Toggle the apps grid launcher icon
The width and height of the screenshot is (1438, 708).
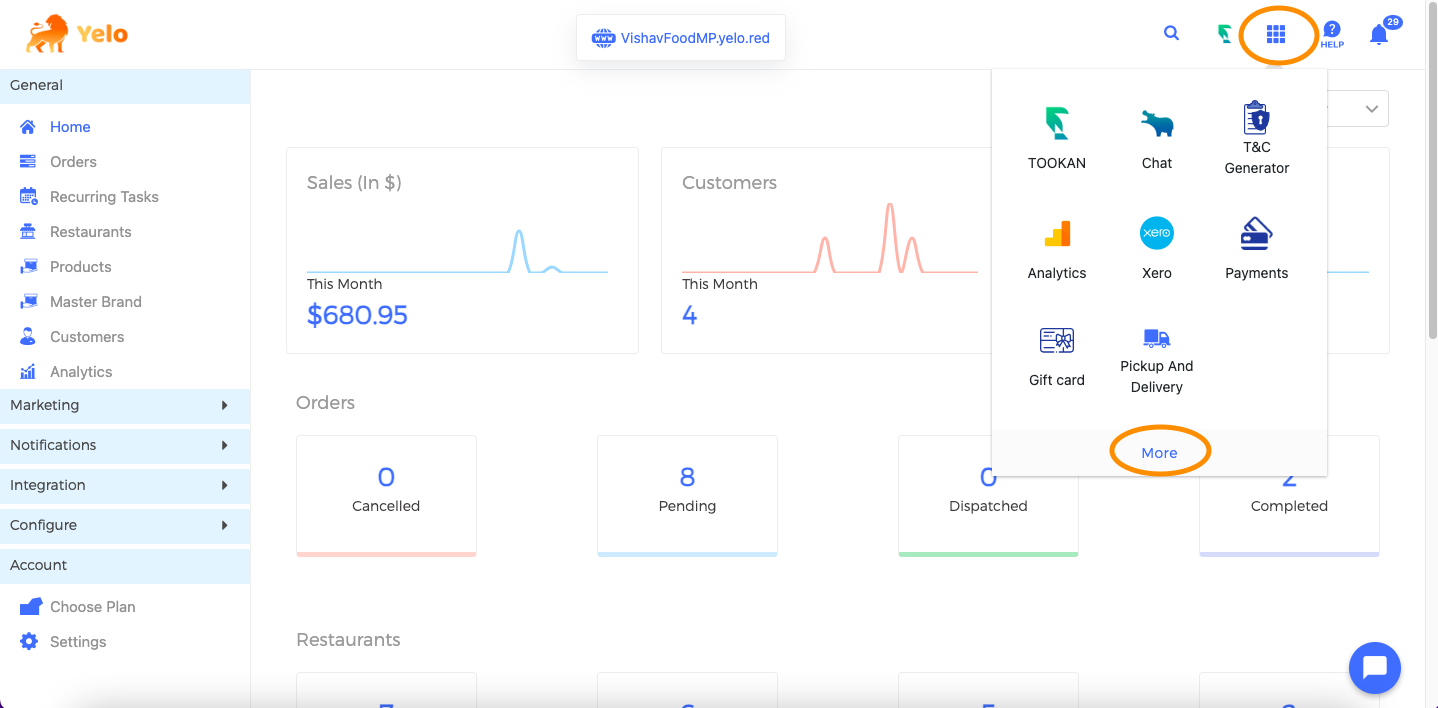click(x=1275, y=35)
